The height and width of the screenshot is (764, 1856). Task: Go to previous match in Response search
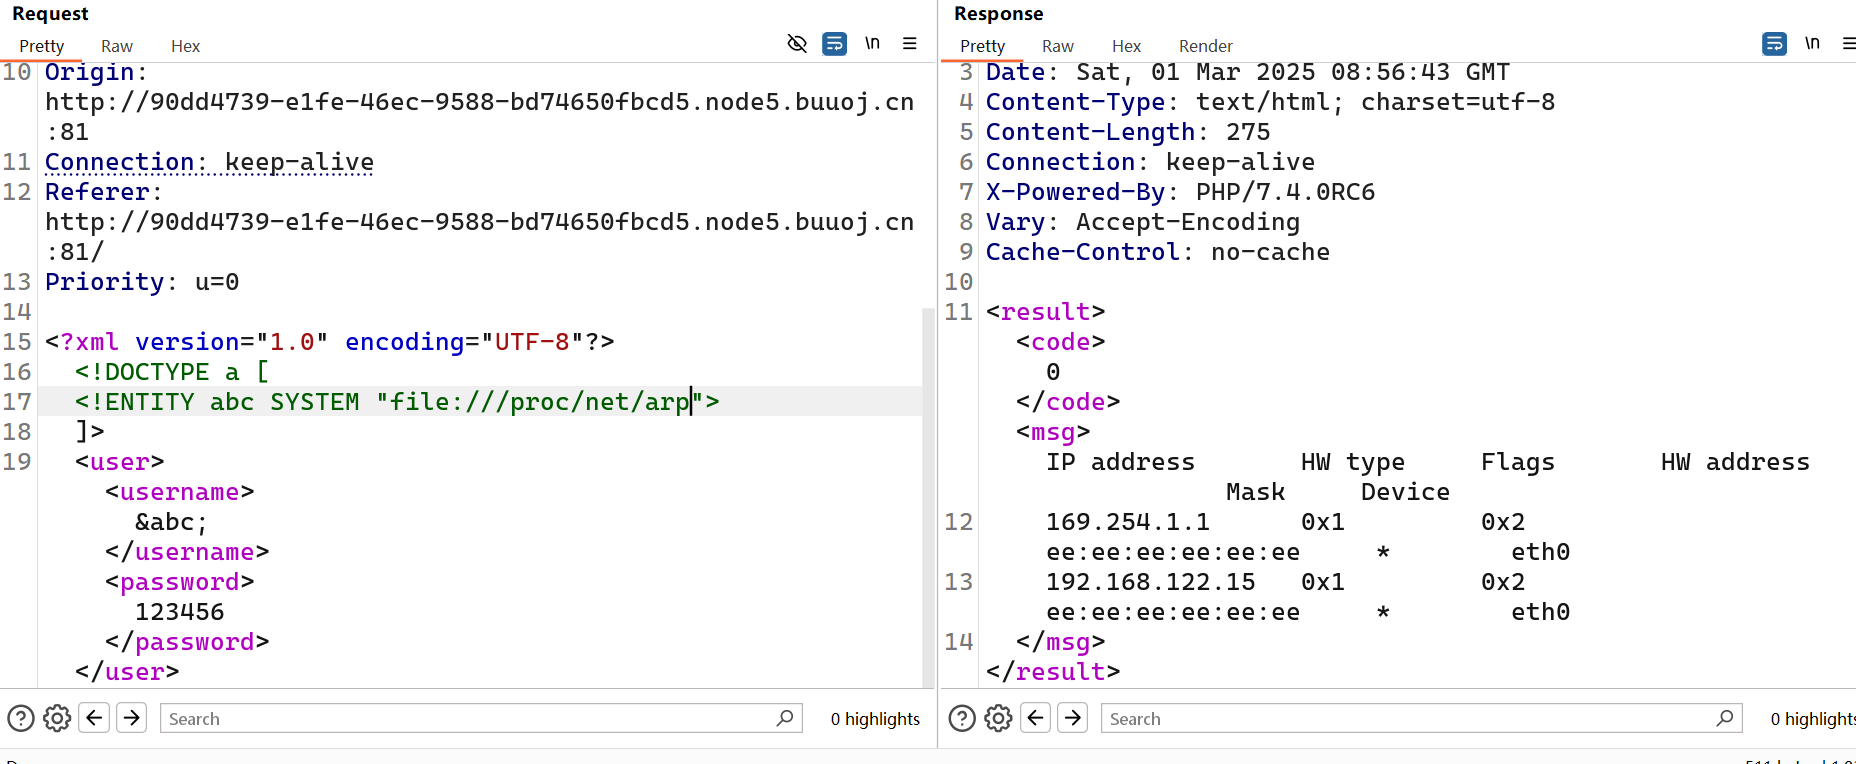pyautogui.click(x=1036, y=717)
